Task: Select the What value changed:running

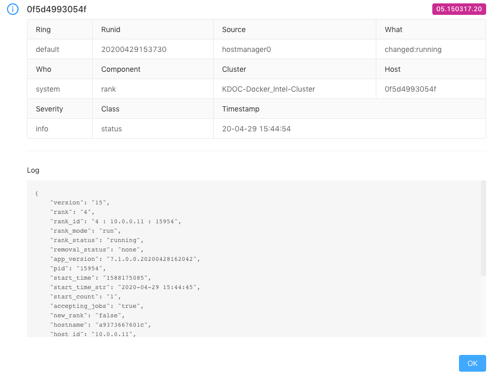Action: point(413,49)
